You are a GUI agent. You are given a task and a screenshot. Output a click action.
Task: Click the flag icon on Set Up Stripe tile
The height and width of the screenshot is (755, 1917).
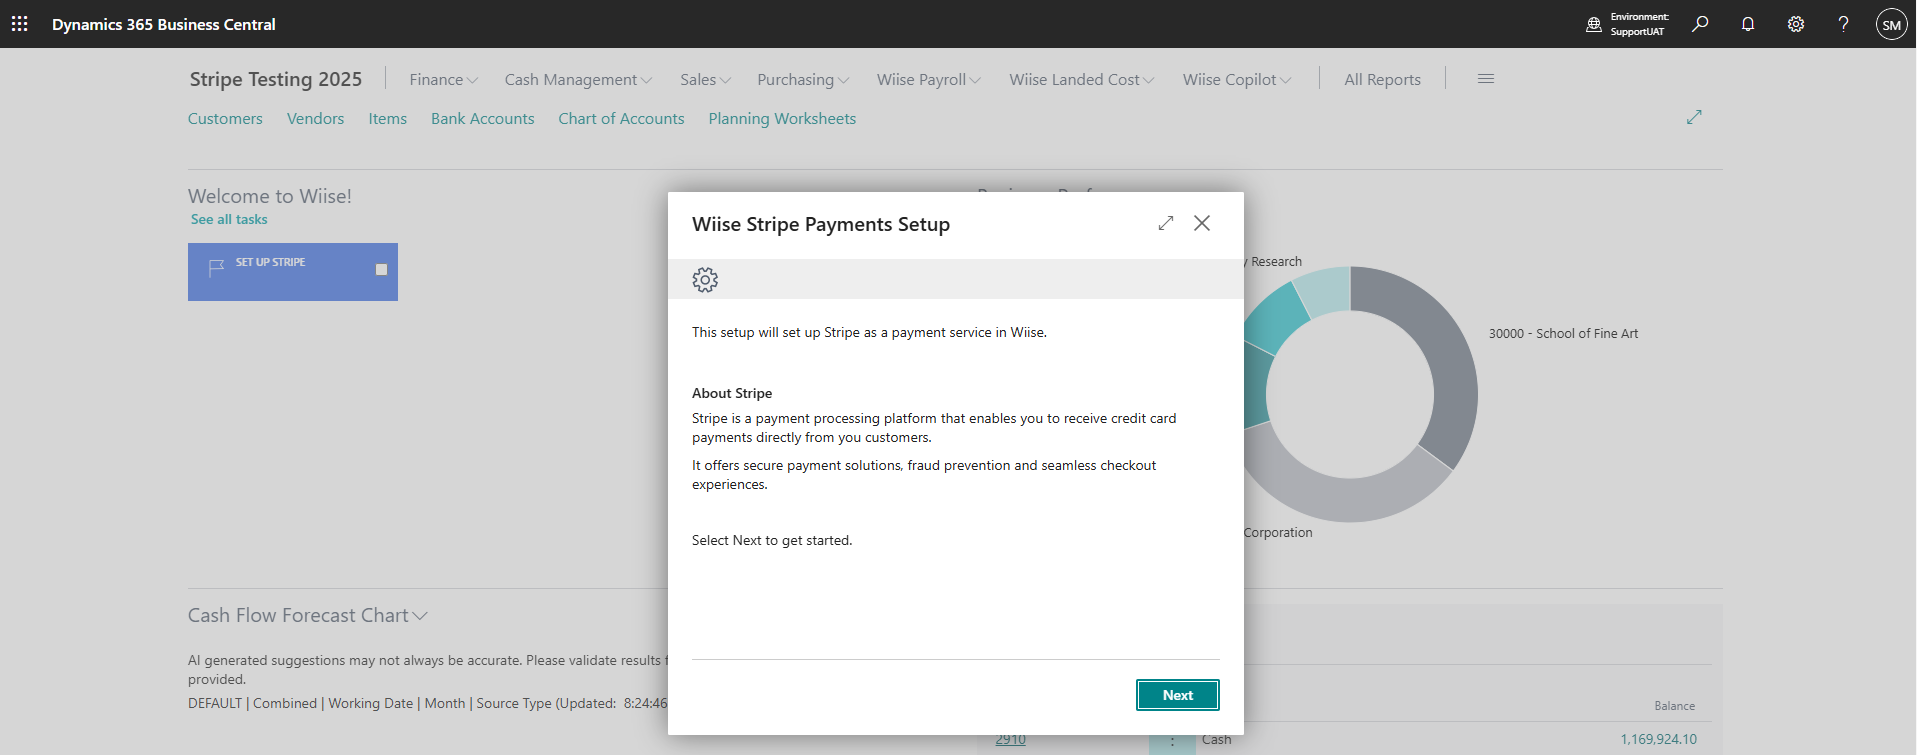pyautogui.click(x=216, y=268)
